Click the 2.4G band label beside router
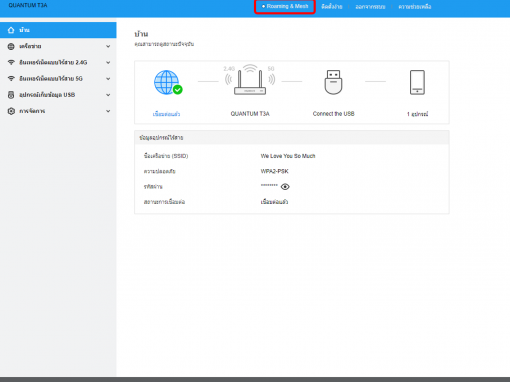 pos(229,69)
